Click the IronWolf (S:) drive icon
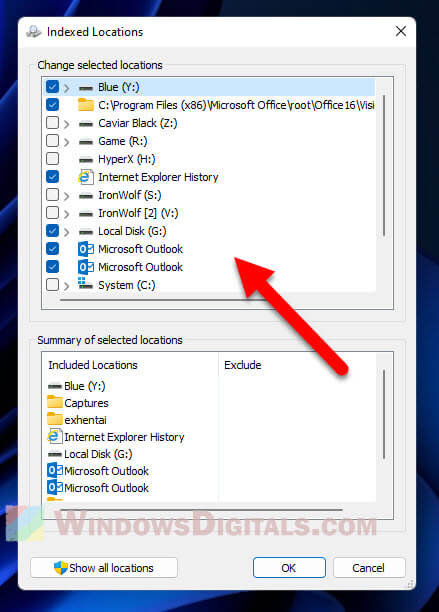Screen dimensions: 439x612 tap(86, 196)
